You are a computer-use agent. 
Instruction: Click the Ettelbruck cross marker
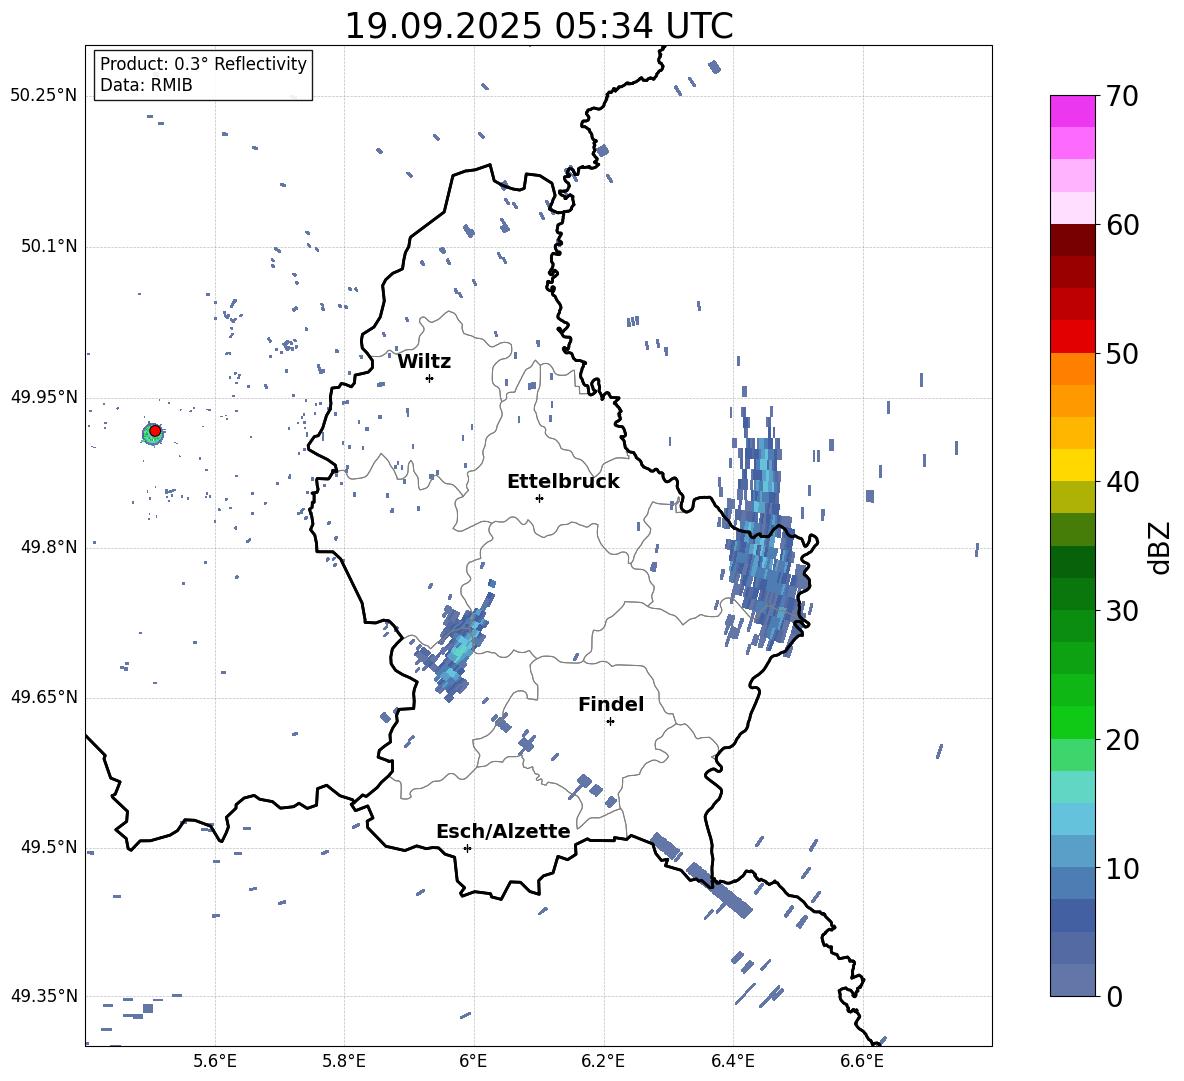539,498
